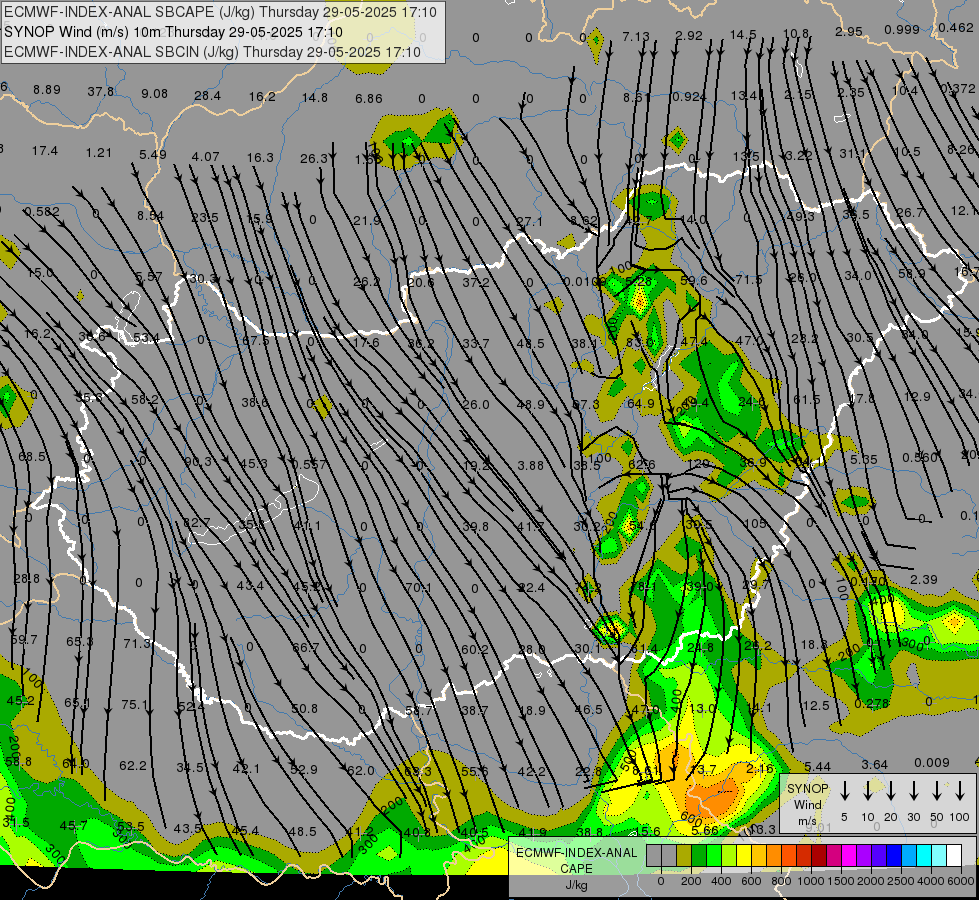This screenshot has width=979, height=900.
Task: Click the 50.8 value on the map
Action: coord(305,708)
